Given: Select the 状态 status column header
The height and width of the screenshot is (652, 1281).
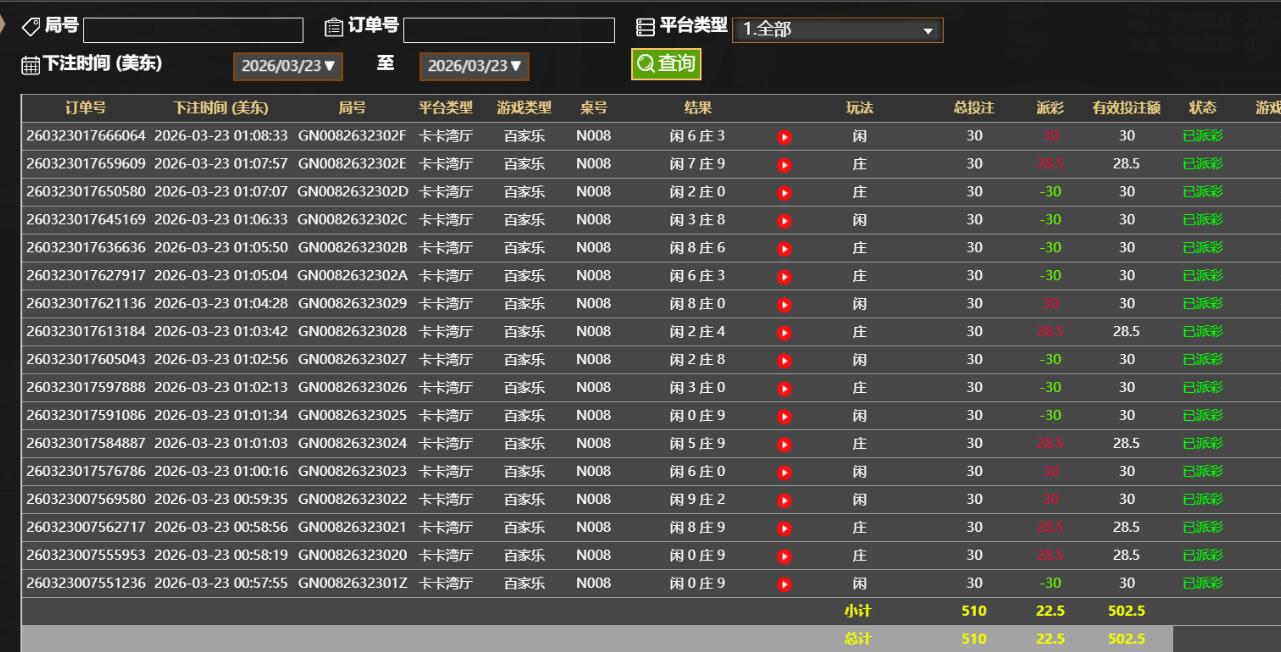Looking at the screenshot, I should [x=1202, y=108].
